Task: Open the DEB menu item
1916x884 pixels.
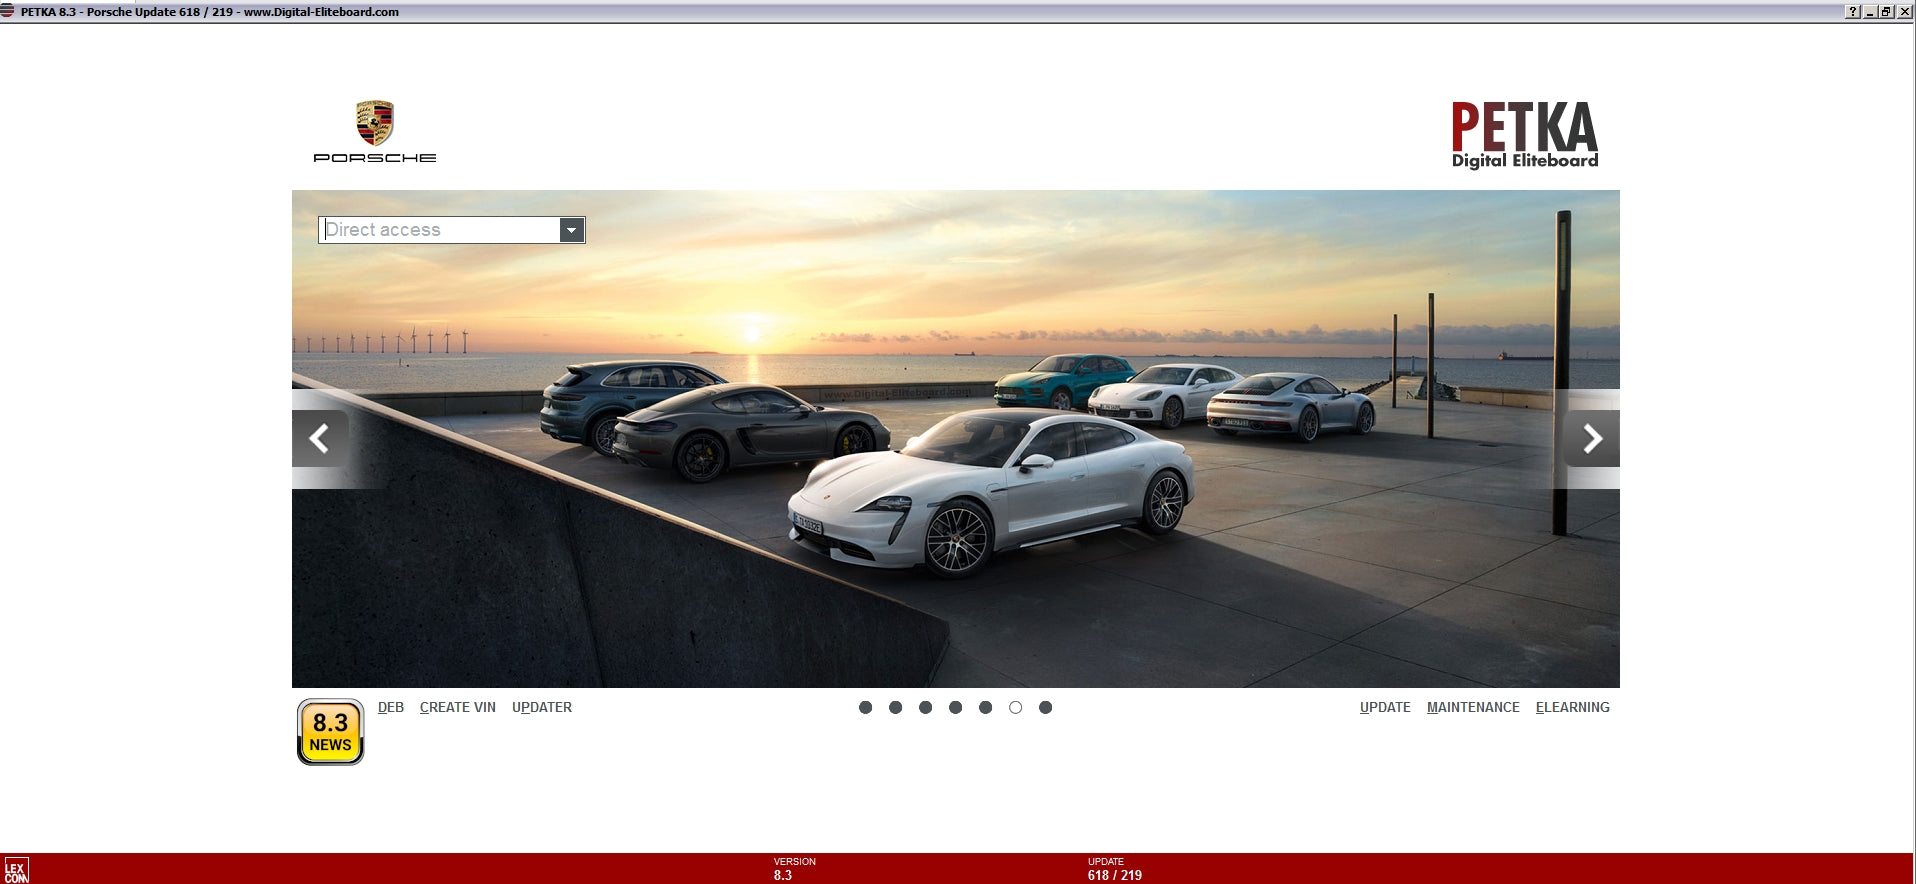Action: click(391, 707)
